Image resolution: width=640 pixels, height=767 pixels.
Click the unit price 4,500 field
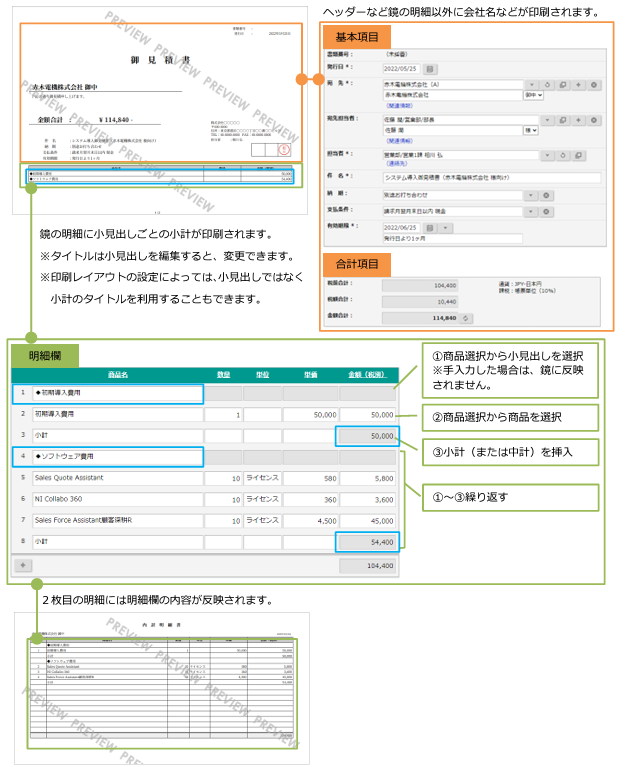coord(311,521)
